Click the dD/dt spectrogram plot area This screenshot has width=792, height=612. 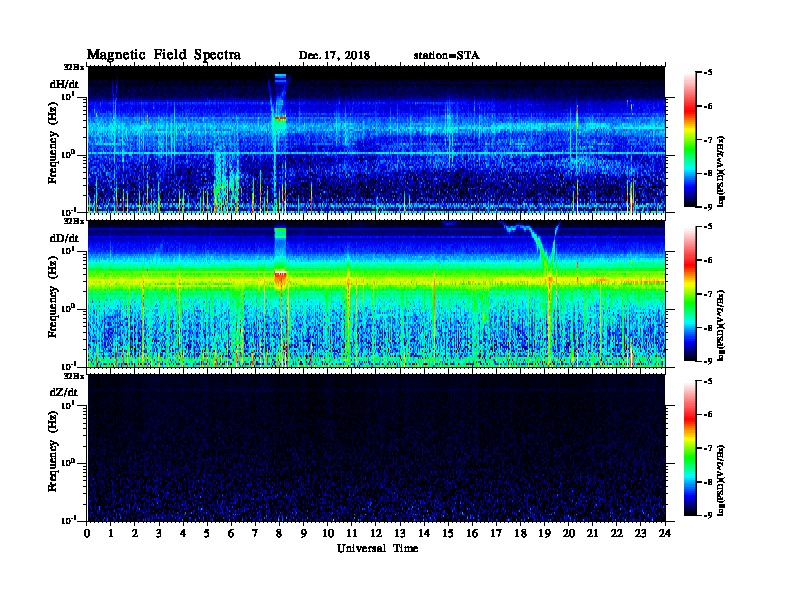click(376, 293)
